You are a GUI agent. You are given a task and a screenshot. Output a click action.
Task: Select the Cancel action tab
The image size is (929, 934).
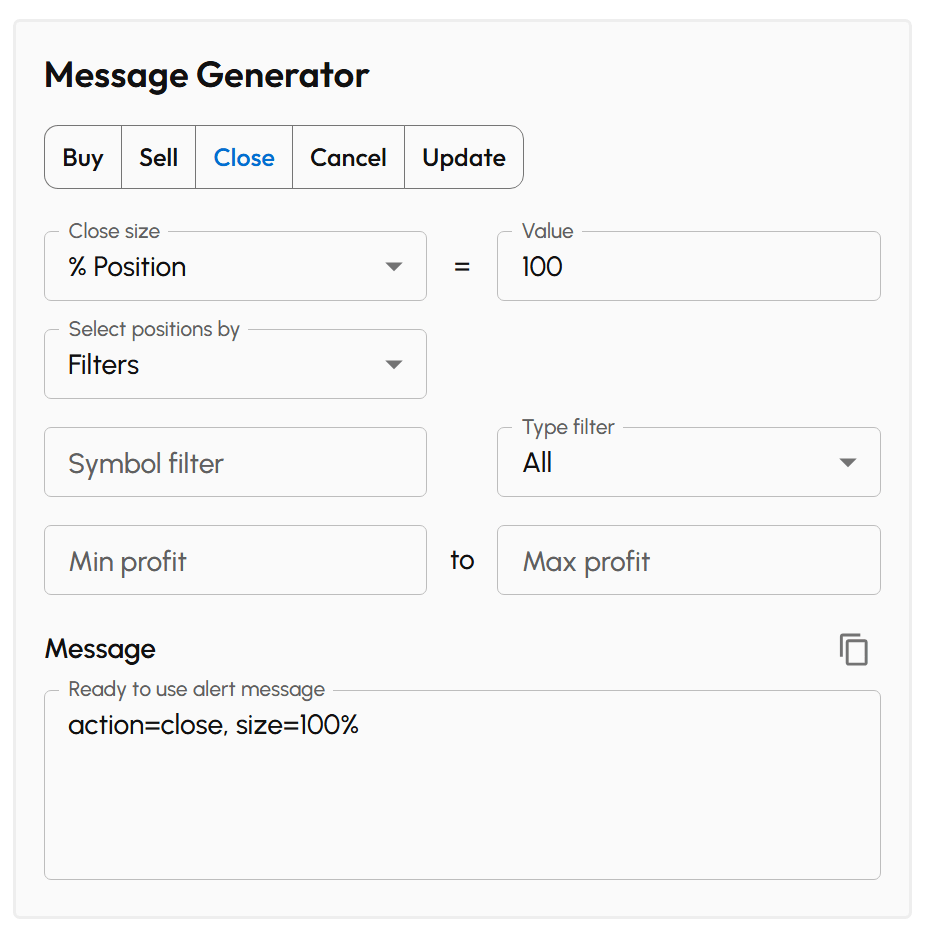click(348, 157)
